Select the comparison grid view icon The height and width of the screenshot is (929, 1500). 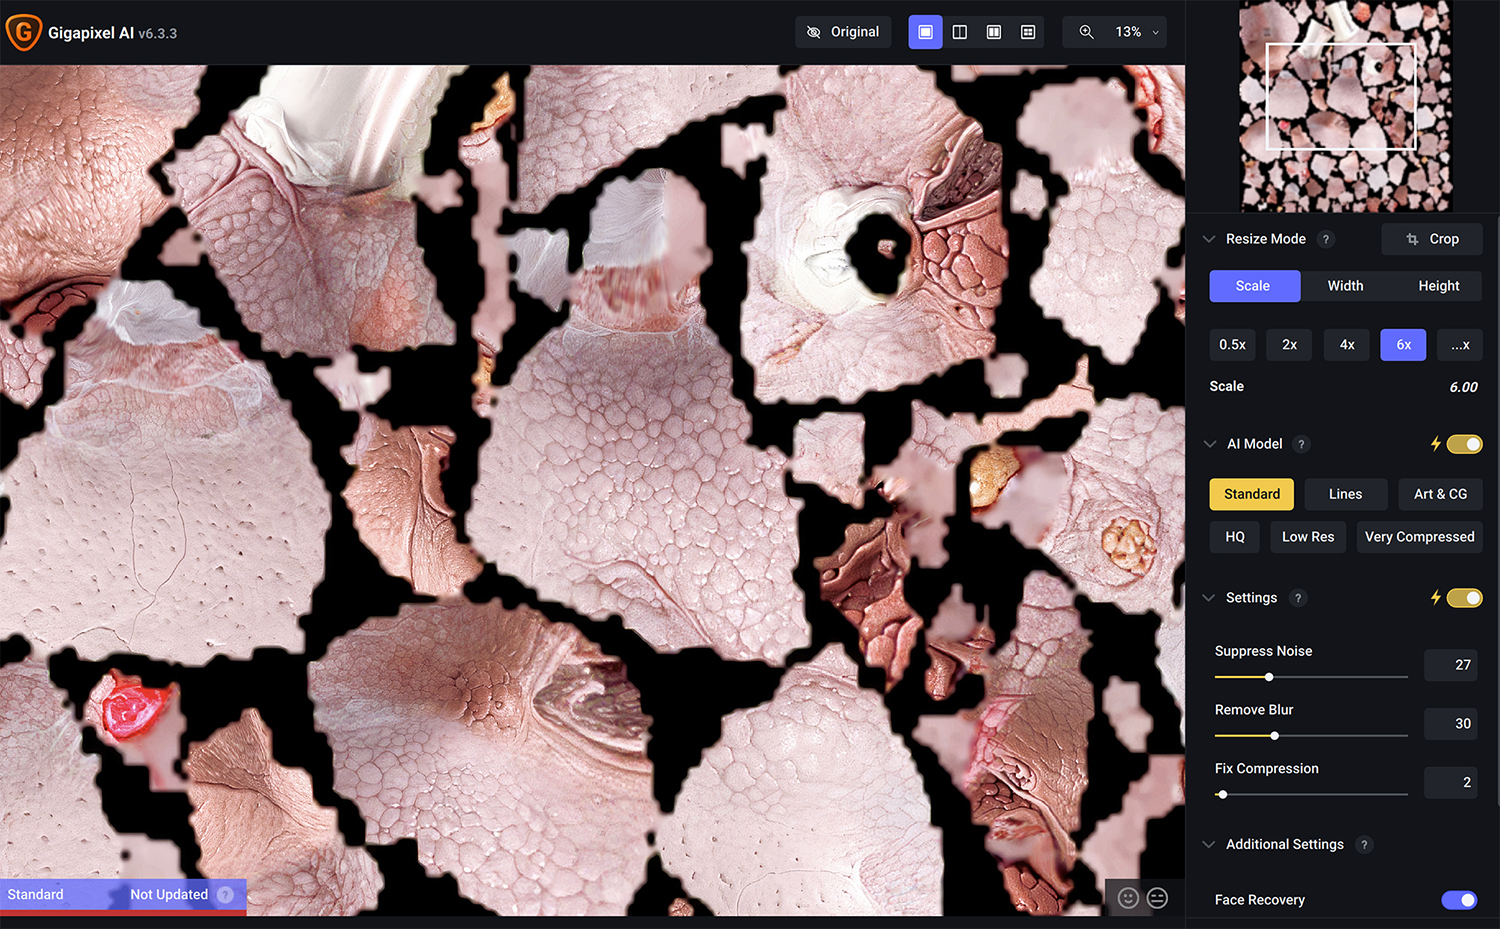point(1027,32)
